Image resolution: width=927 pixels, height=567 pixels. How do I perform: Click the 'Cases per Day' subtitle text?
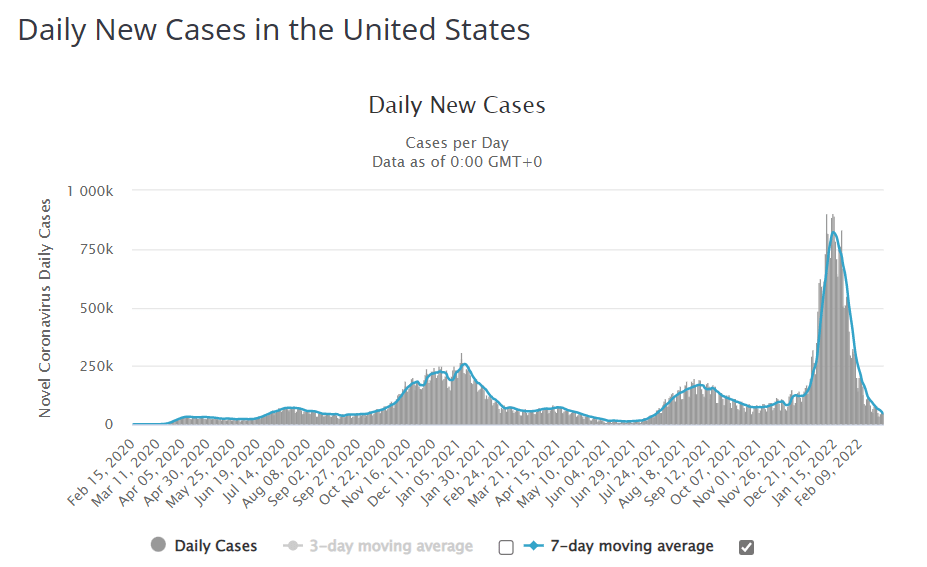pos(457,143)
